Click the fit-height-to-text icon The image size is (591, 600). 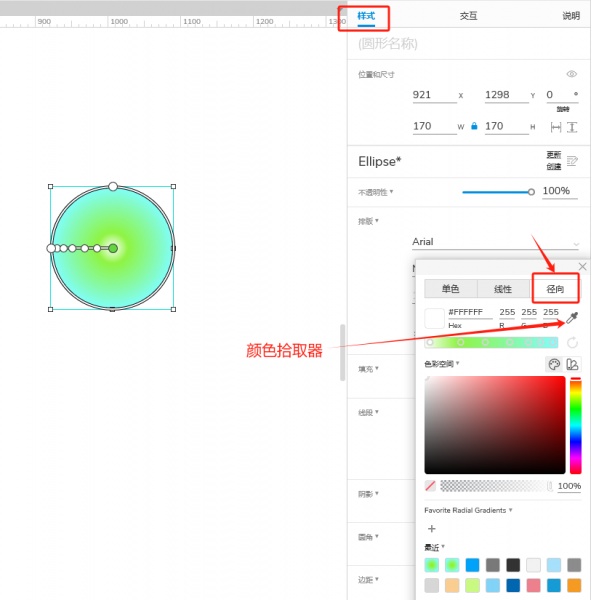click(x=572, y=127)
